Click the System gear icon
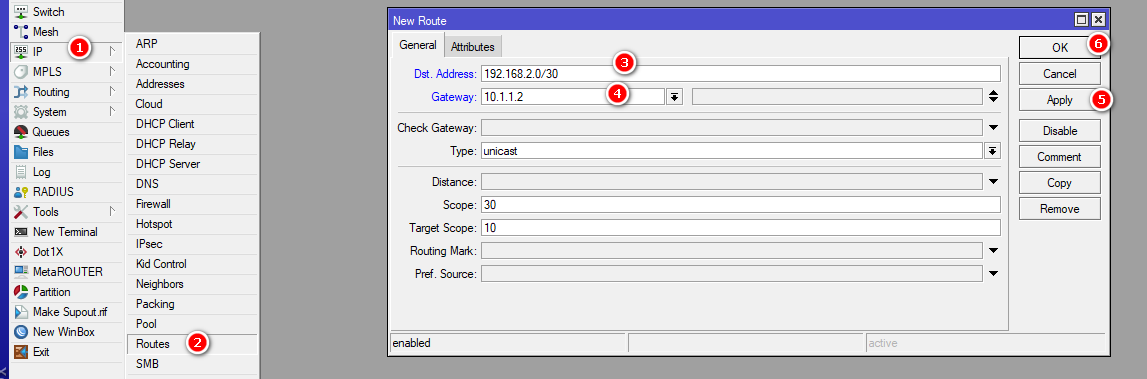The image size is (1147, 379). click(x=21, y=112)
